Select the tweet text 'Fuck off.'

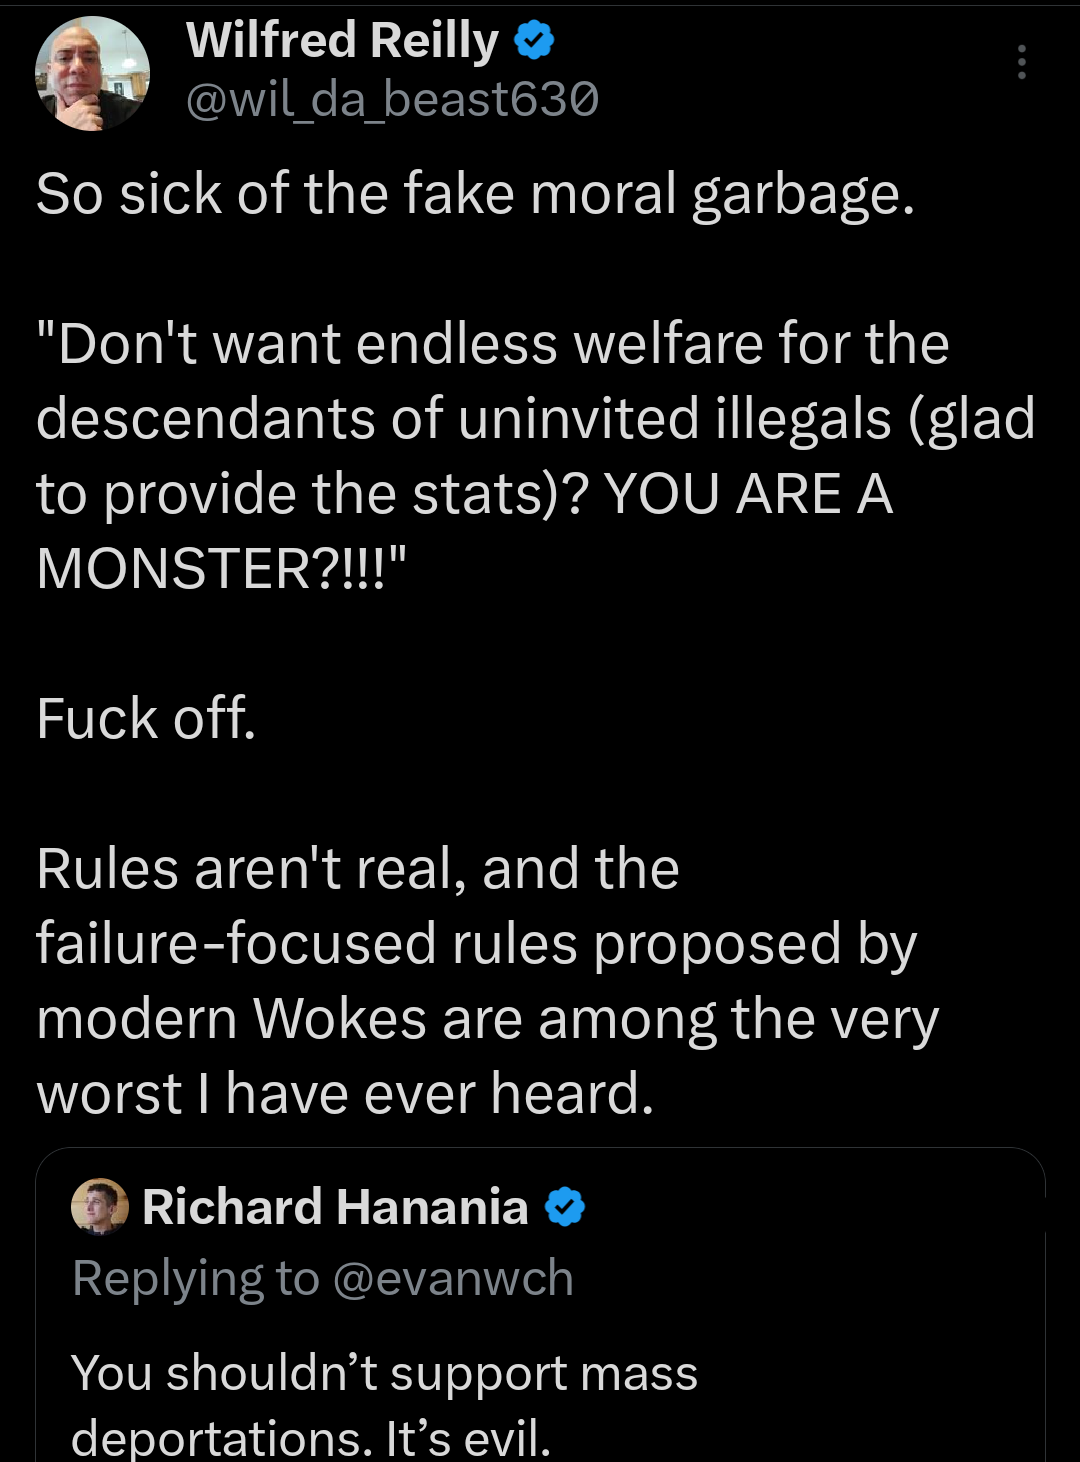pyautogui.click(x=146, y=718)
